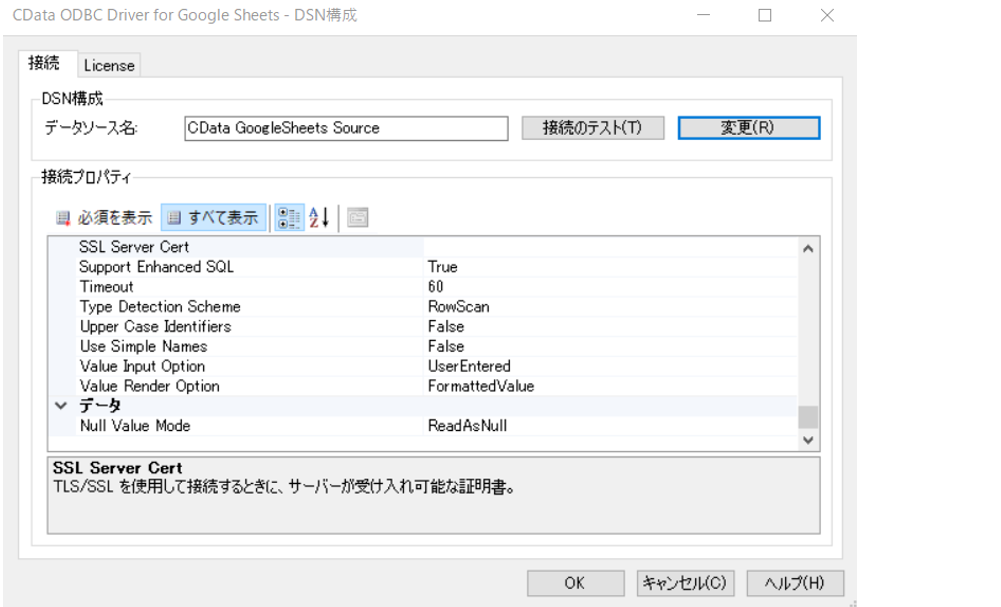Open the License tab
Image resolution: width=1001 pixels, height=607 pixels.
[x=109, y=65]
